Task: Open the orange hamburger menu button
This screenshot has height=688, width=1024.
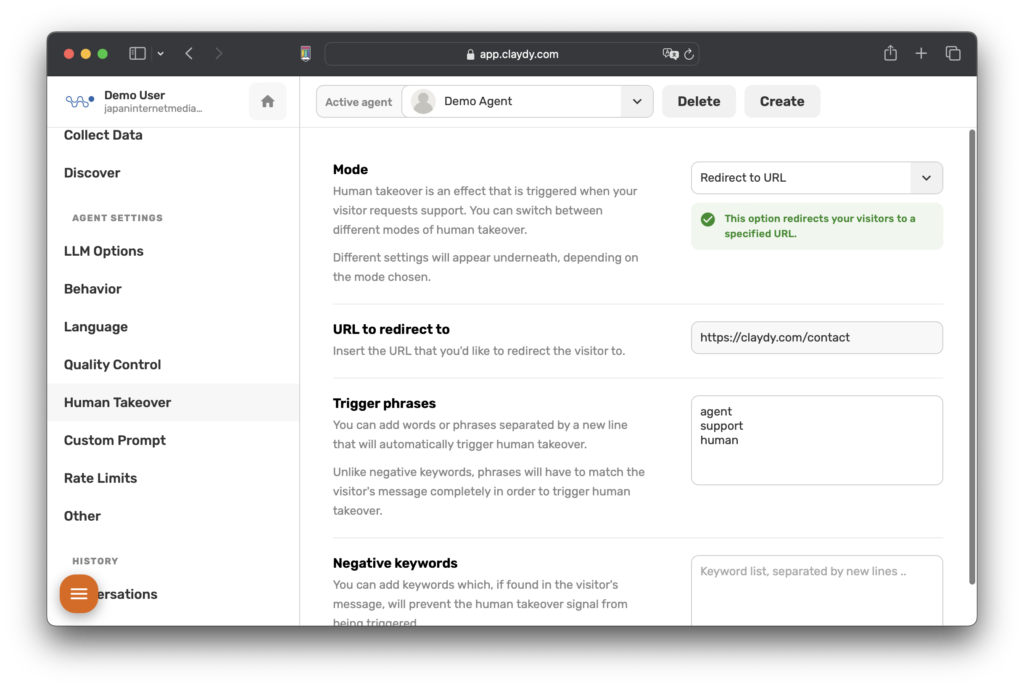Action: (79, 594)
